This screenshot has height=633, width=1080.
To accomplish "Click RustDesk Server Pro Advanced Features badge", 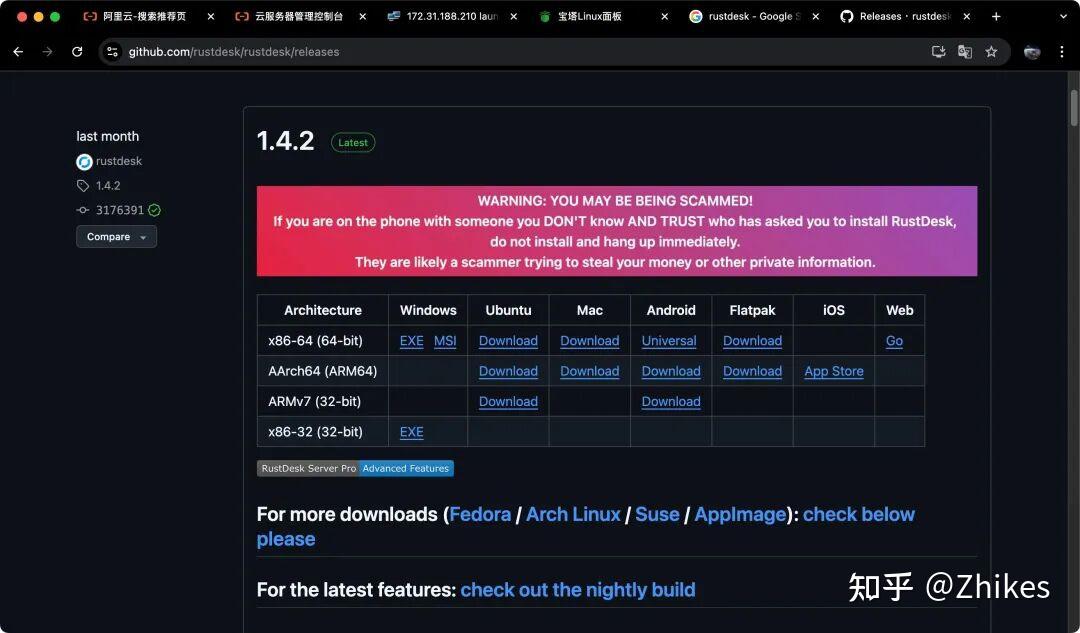I will 355,468.
